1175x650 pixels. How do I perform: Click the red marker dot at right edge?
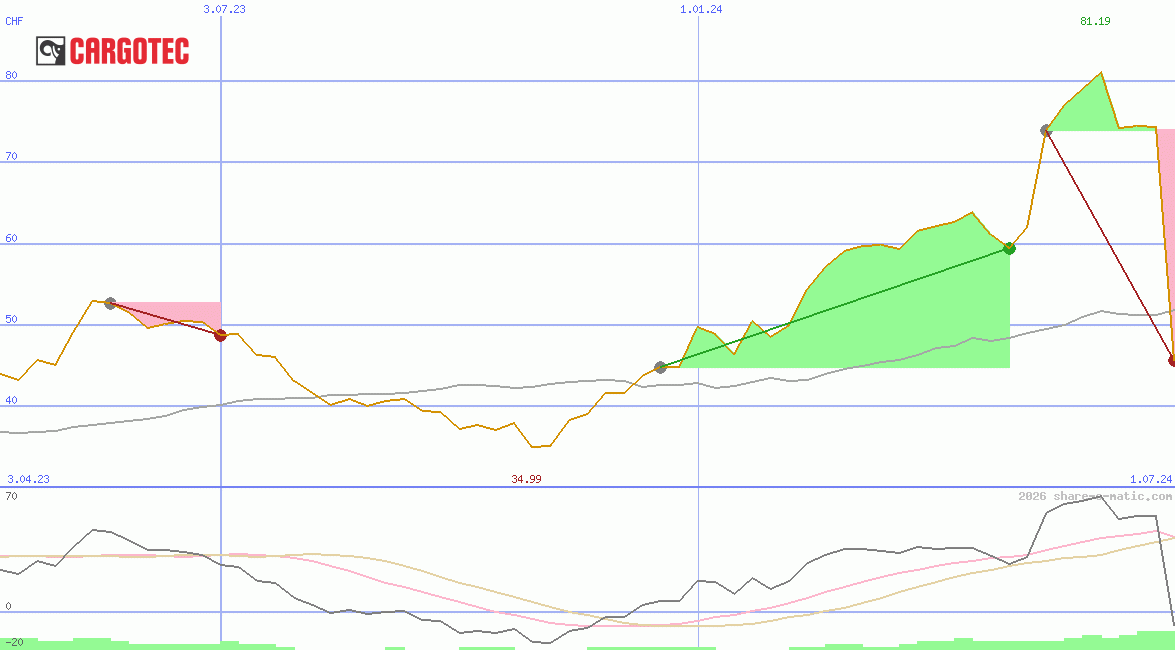coord(1172,360)
